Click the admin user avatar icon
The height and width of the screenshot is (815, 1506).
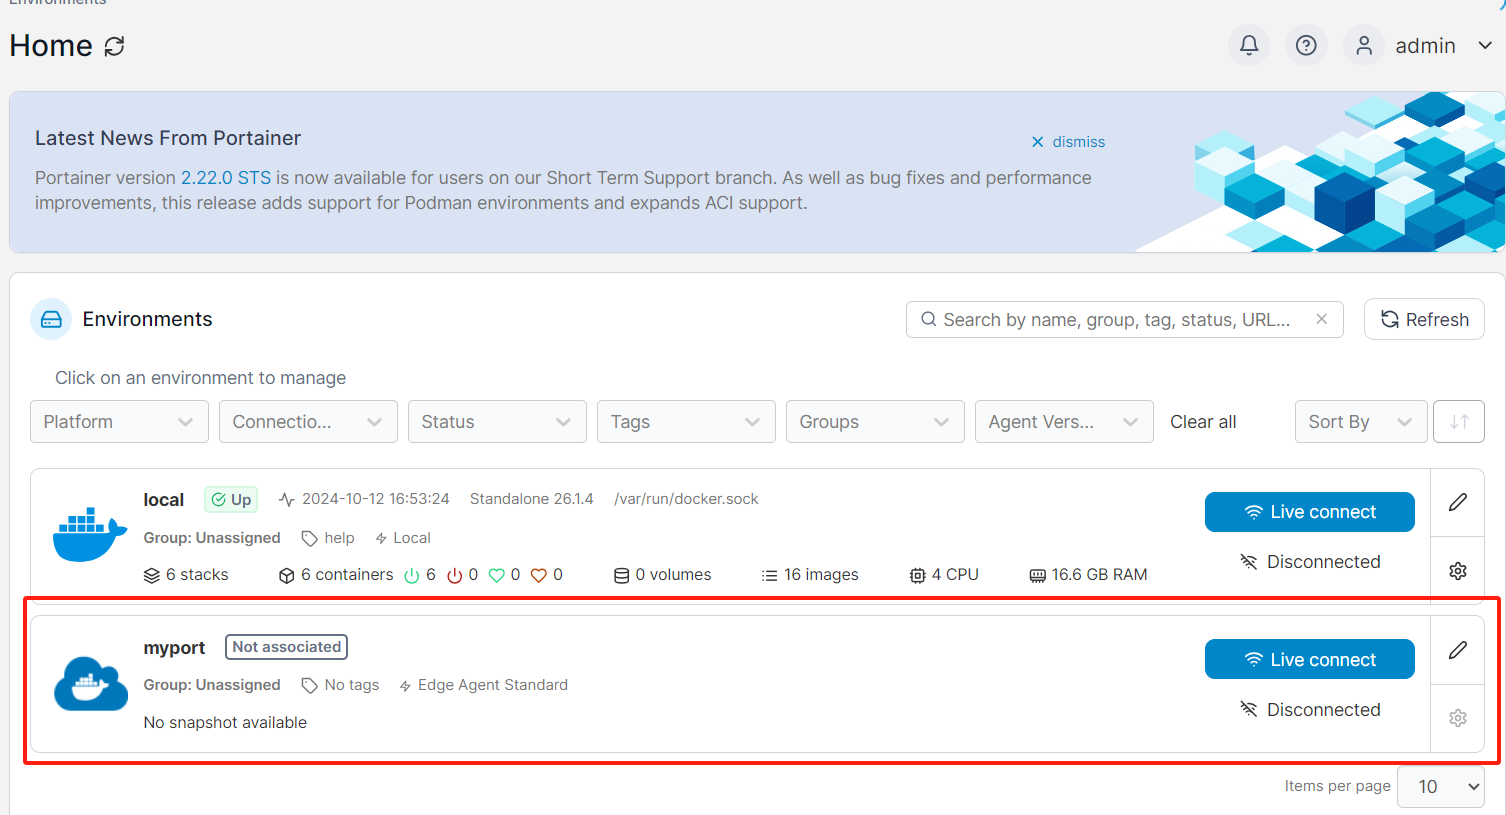point(1364,45)
